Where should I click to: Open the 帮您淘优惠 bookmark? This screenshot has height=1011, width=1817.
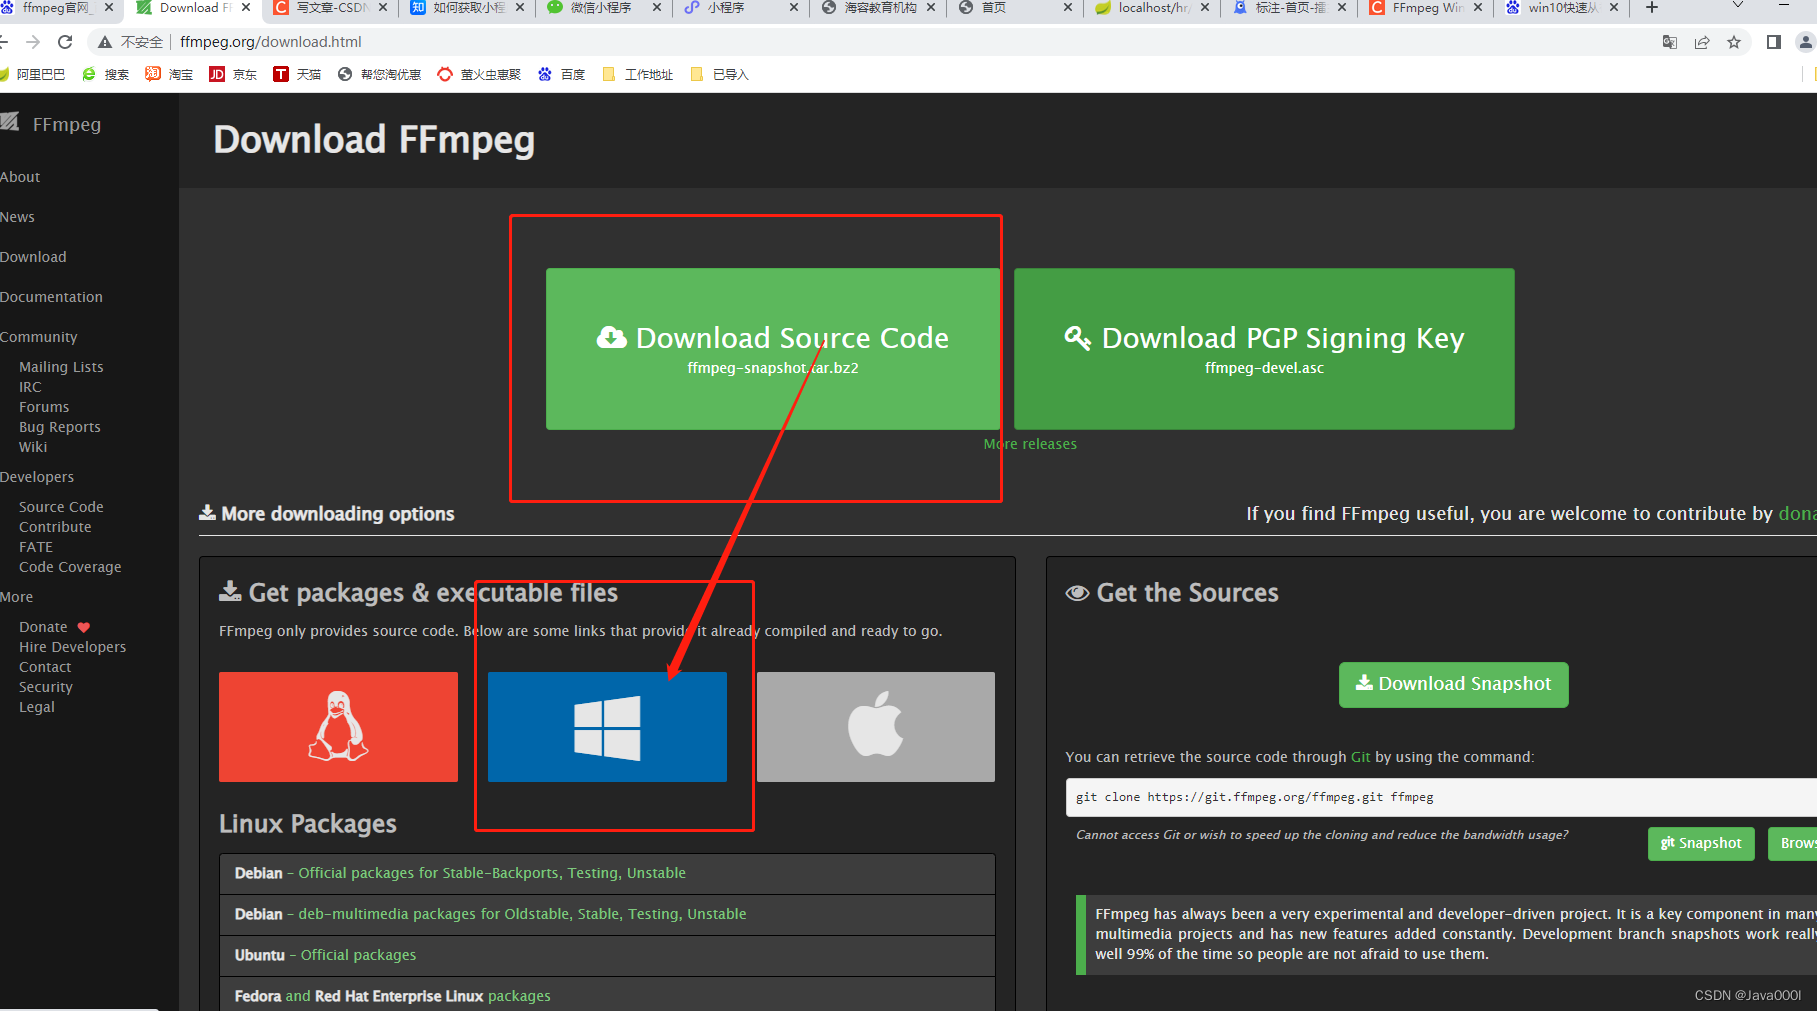[379, 74]
